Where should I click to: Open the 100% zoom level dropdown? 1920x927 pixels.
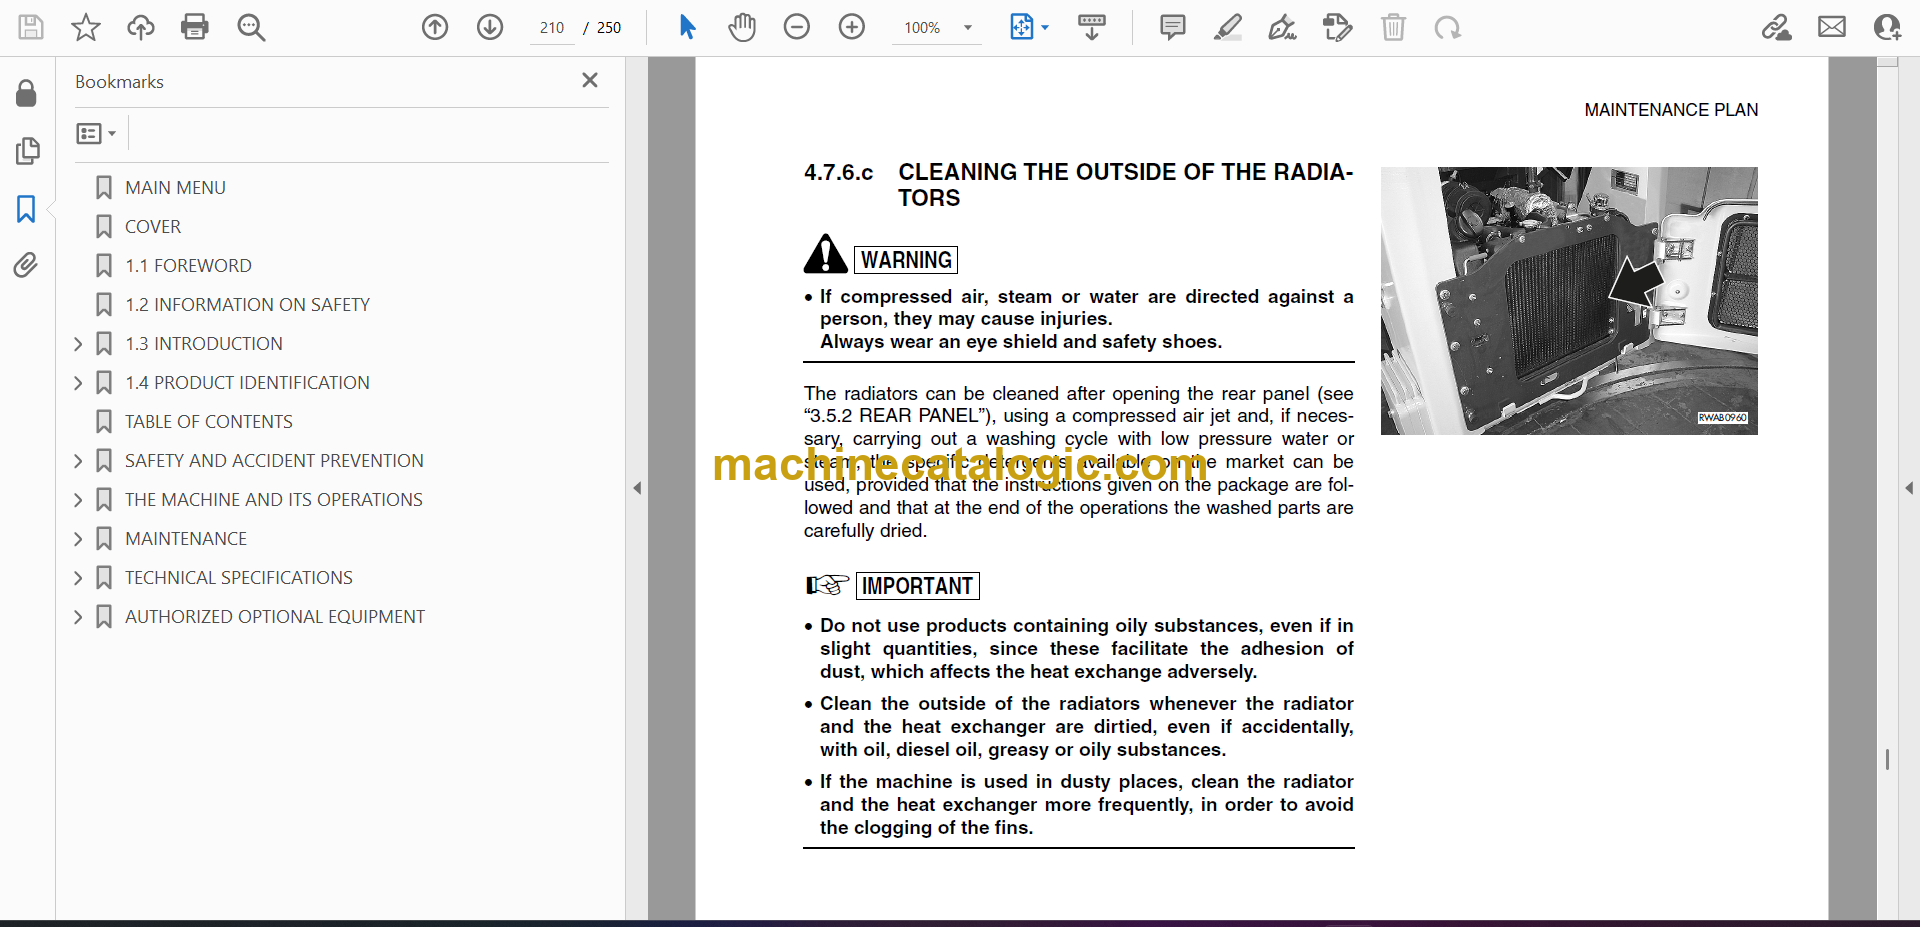tap(967, 28)
